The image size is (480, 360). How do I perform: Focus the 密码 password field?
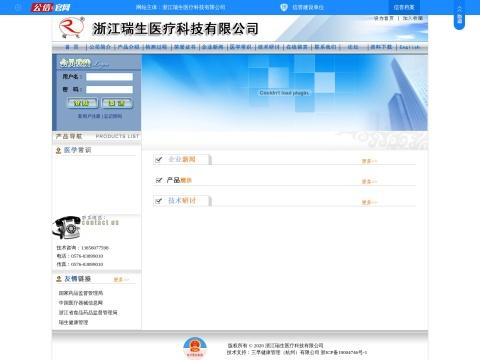(109, 89)
